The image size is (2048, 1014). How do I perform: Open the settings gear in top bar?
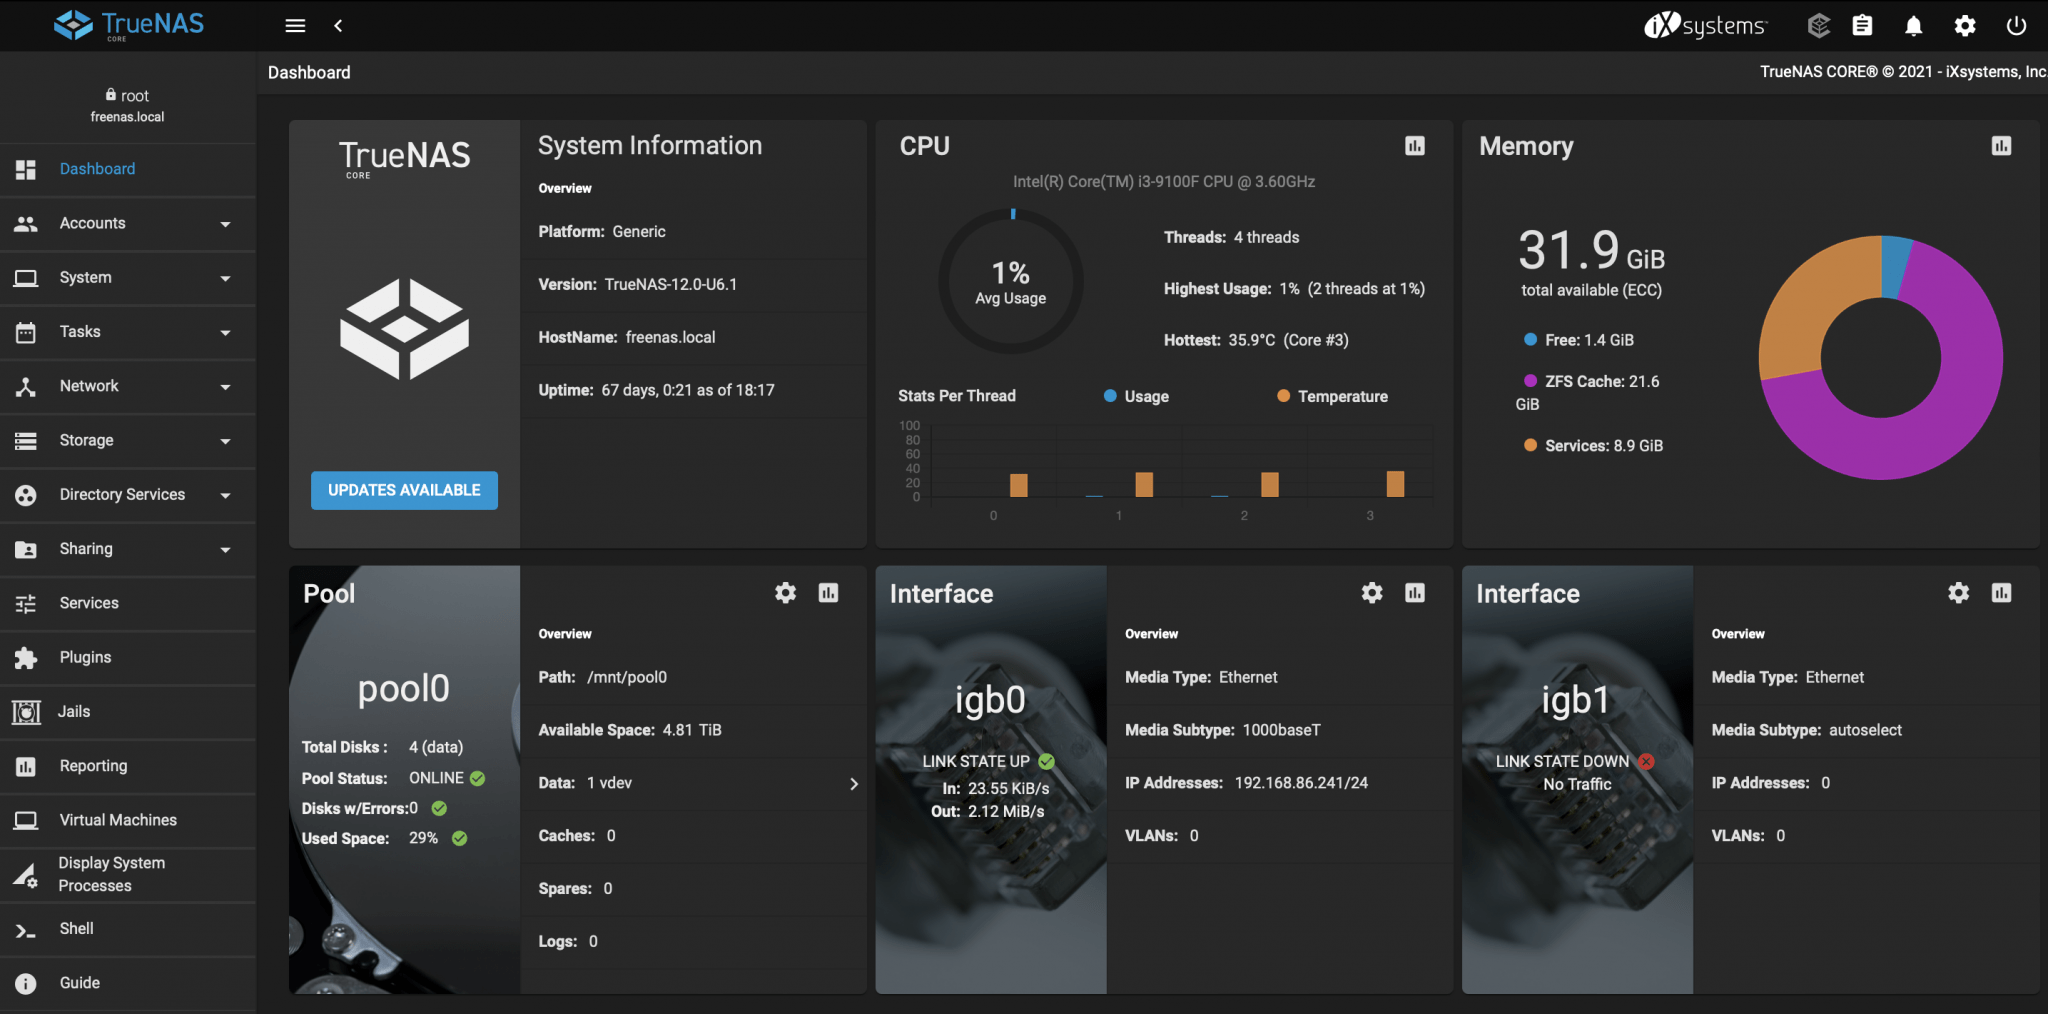tap(1965, 26)
